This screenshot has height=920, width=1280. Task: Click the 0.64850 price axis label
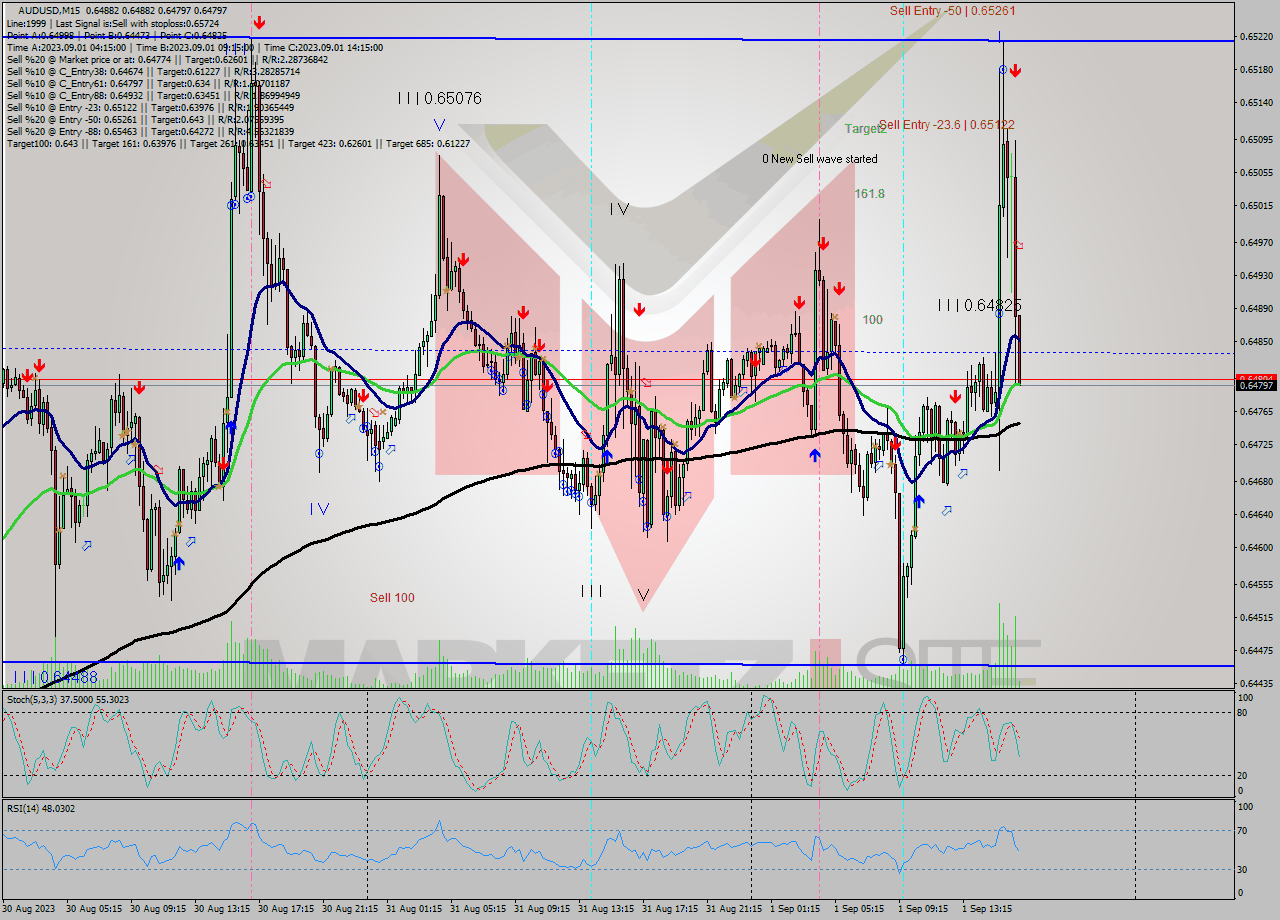(x=1256, y=342)
